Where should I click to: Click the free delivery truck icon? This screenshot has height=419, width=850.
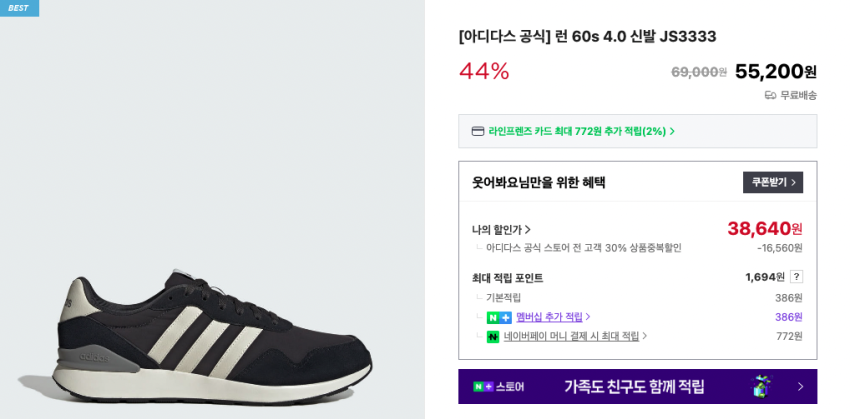tap(770, 95)
